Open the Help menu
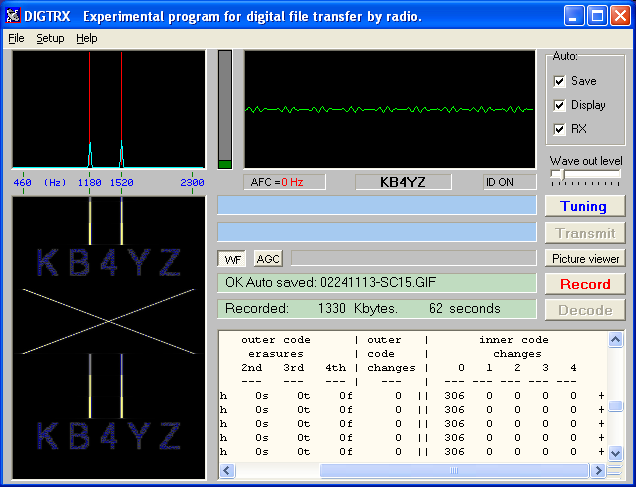 coord(87,38)
